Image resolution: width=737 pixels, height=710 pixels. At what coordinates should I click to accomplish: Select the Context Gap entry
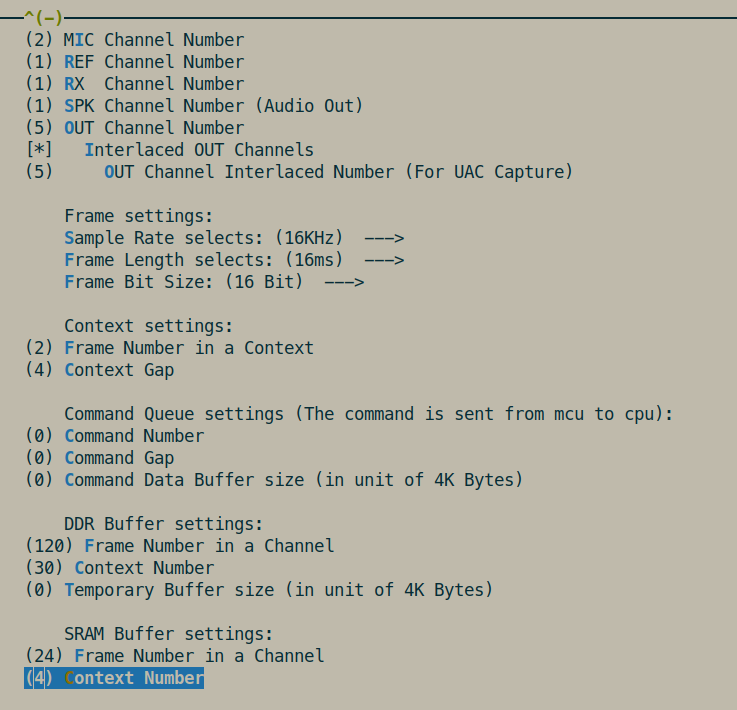pos(100,370)
